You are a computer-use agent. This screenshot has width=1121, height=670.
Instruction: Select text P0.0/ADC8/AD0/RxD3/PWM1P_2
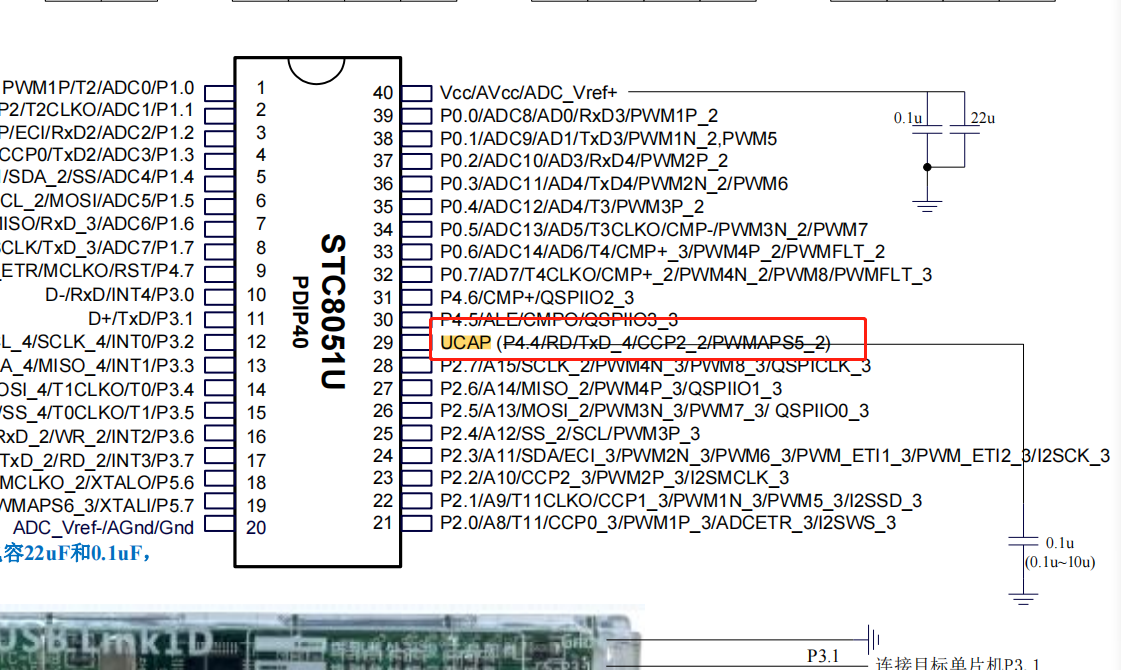[x=579, y=116]
